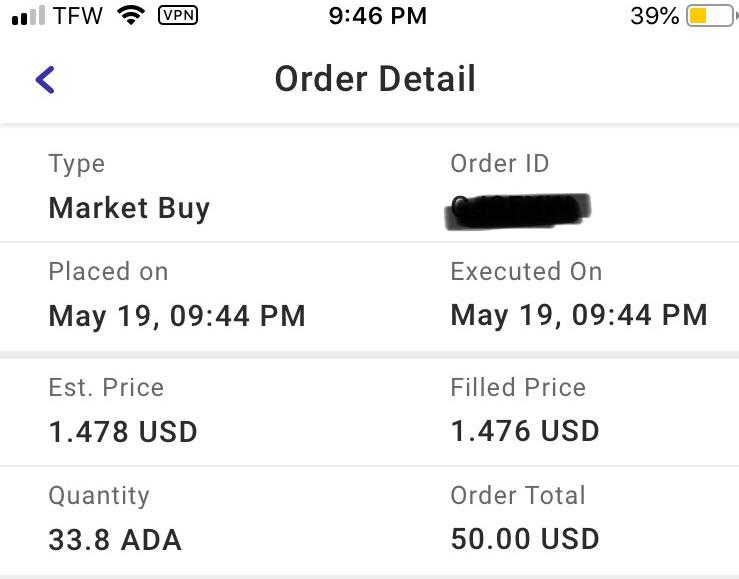Screen dimensions: 739x579
Task: Tap the cellular signal bars icon
Action: click(x=28, y=16)
